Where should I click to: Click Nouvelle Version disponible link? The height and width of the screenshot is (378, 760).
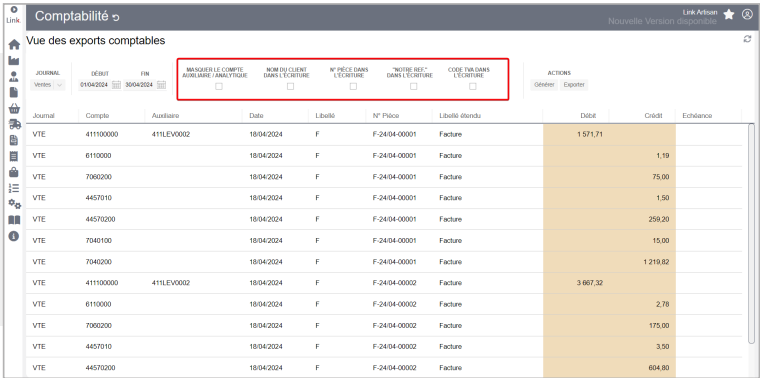pos(662,21)
